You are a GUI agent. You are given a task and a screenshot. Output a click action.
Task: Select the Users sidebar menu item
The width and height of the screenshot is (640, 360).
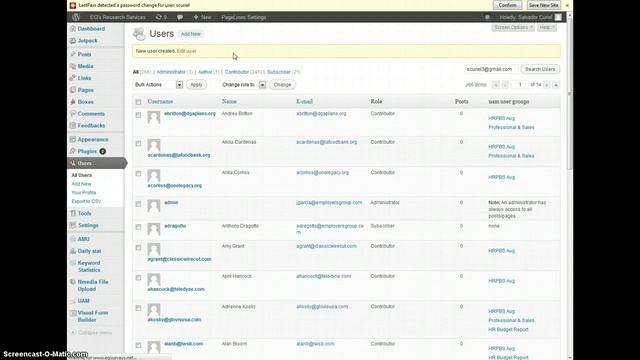pos(96,163)
